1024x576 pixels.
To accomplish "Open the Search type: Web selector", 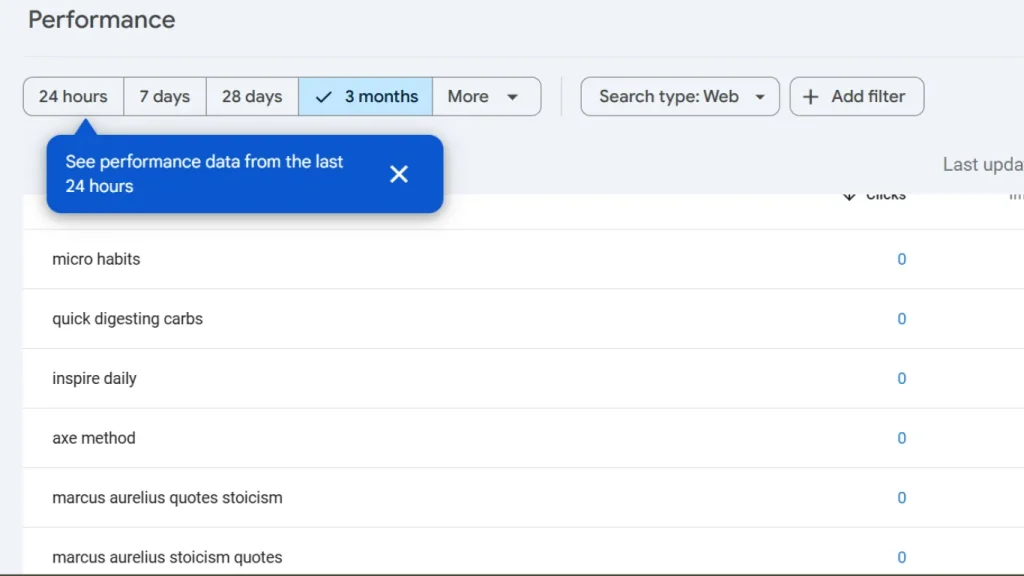I will (680, 96).
